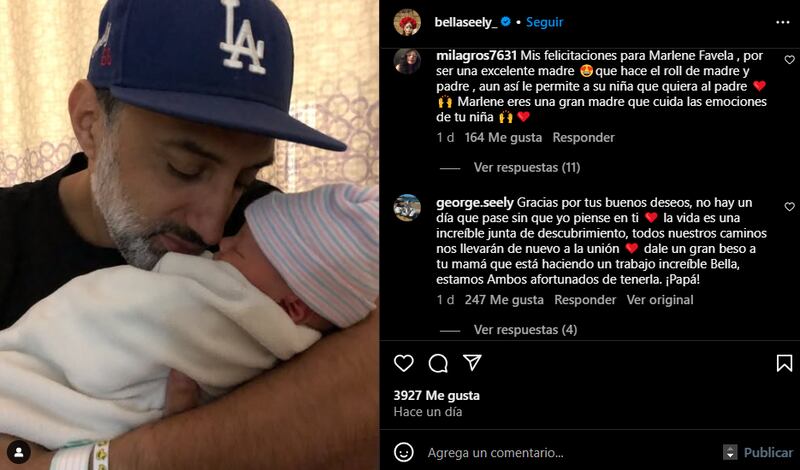Open george.seely username link
Image resolution: width=800 pixels, height=470 pixels.
pyautogui.click(x=474, y=203)
